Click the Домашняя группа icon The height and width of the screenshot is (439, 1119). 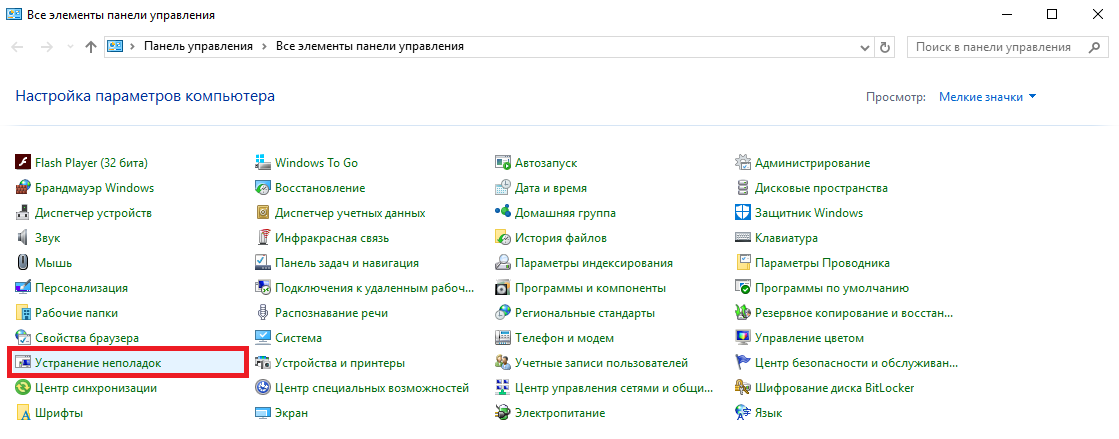point(503,213)
